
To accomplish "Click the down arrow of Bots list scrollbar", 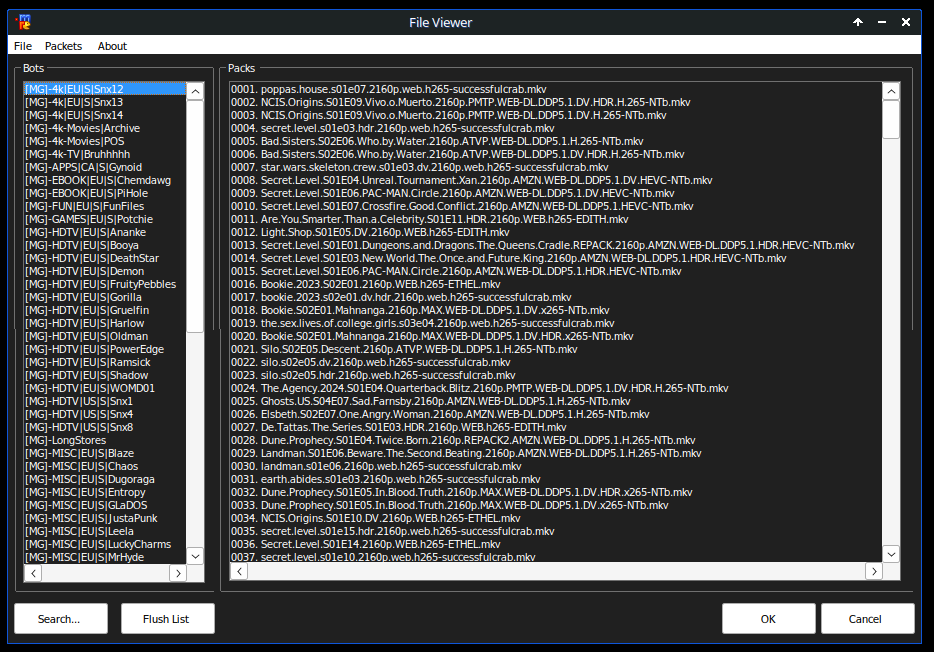I will (x=195, y=554).
